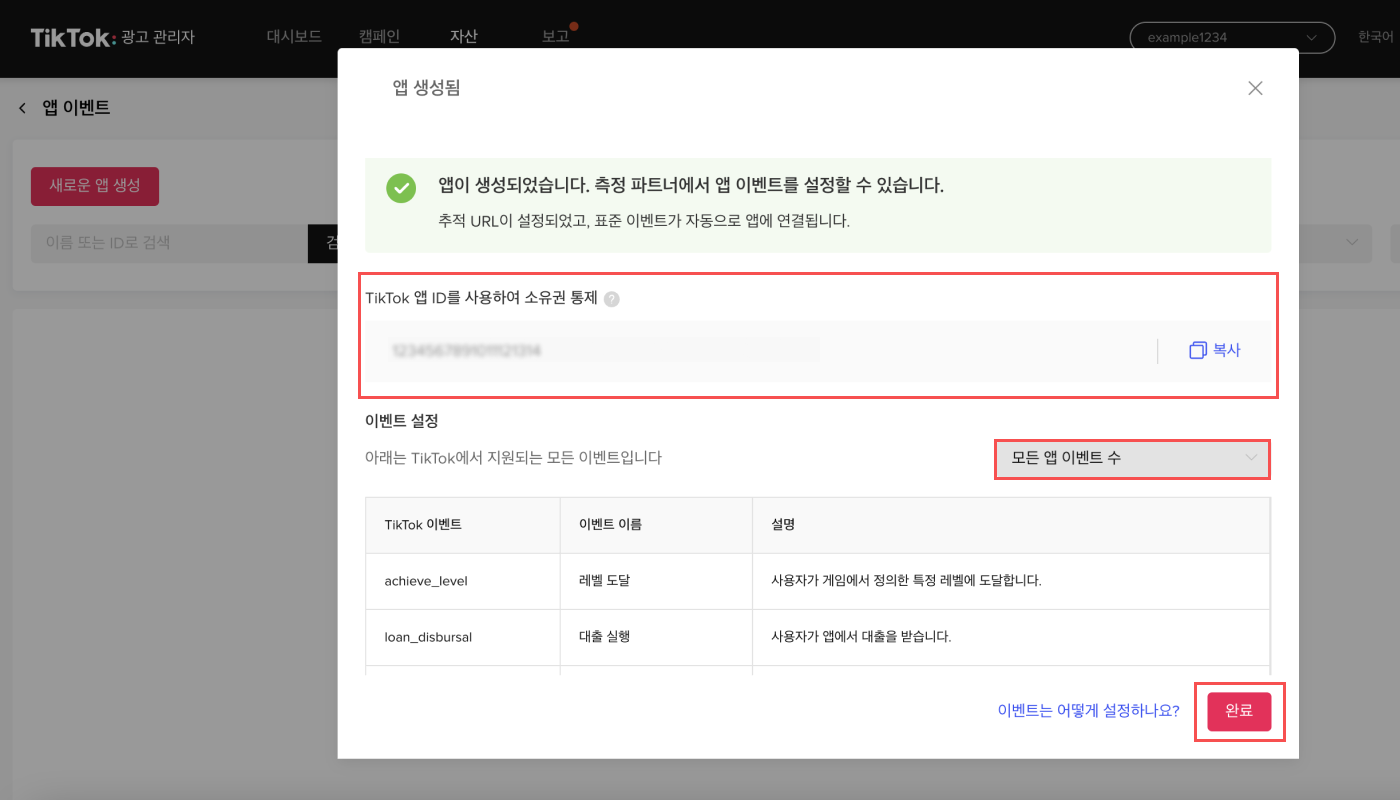The width and height of the screenshot is (1400, 800).
Task: Click the description 사용자가 앱에서 대출을 받습니다.
Action: pos(861,637)
